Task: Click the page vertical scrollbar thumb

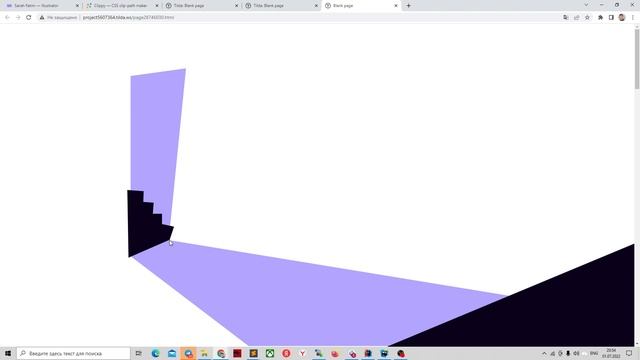Action: 637,58
